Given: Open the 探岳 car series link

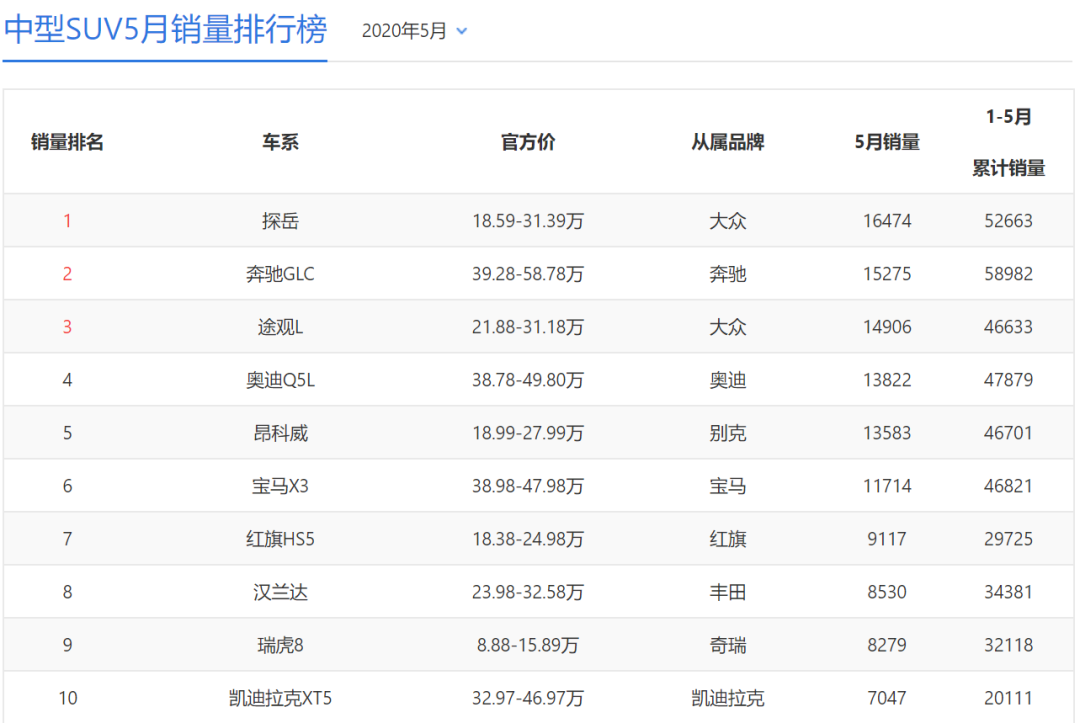Looking at the screenshot, I should (x=280, y=221).
